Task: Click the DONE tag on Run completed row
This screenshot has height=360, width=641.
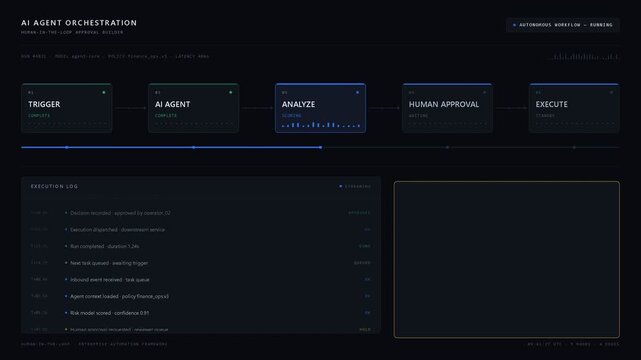Action: pyautogui.click(x=364, y=246)
